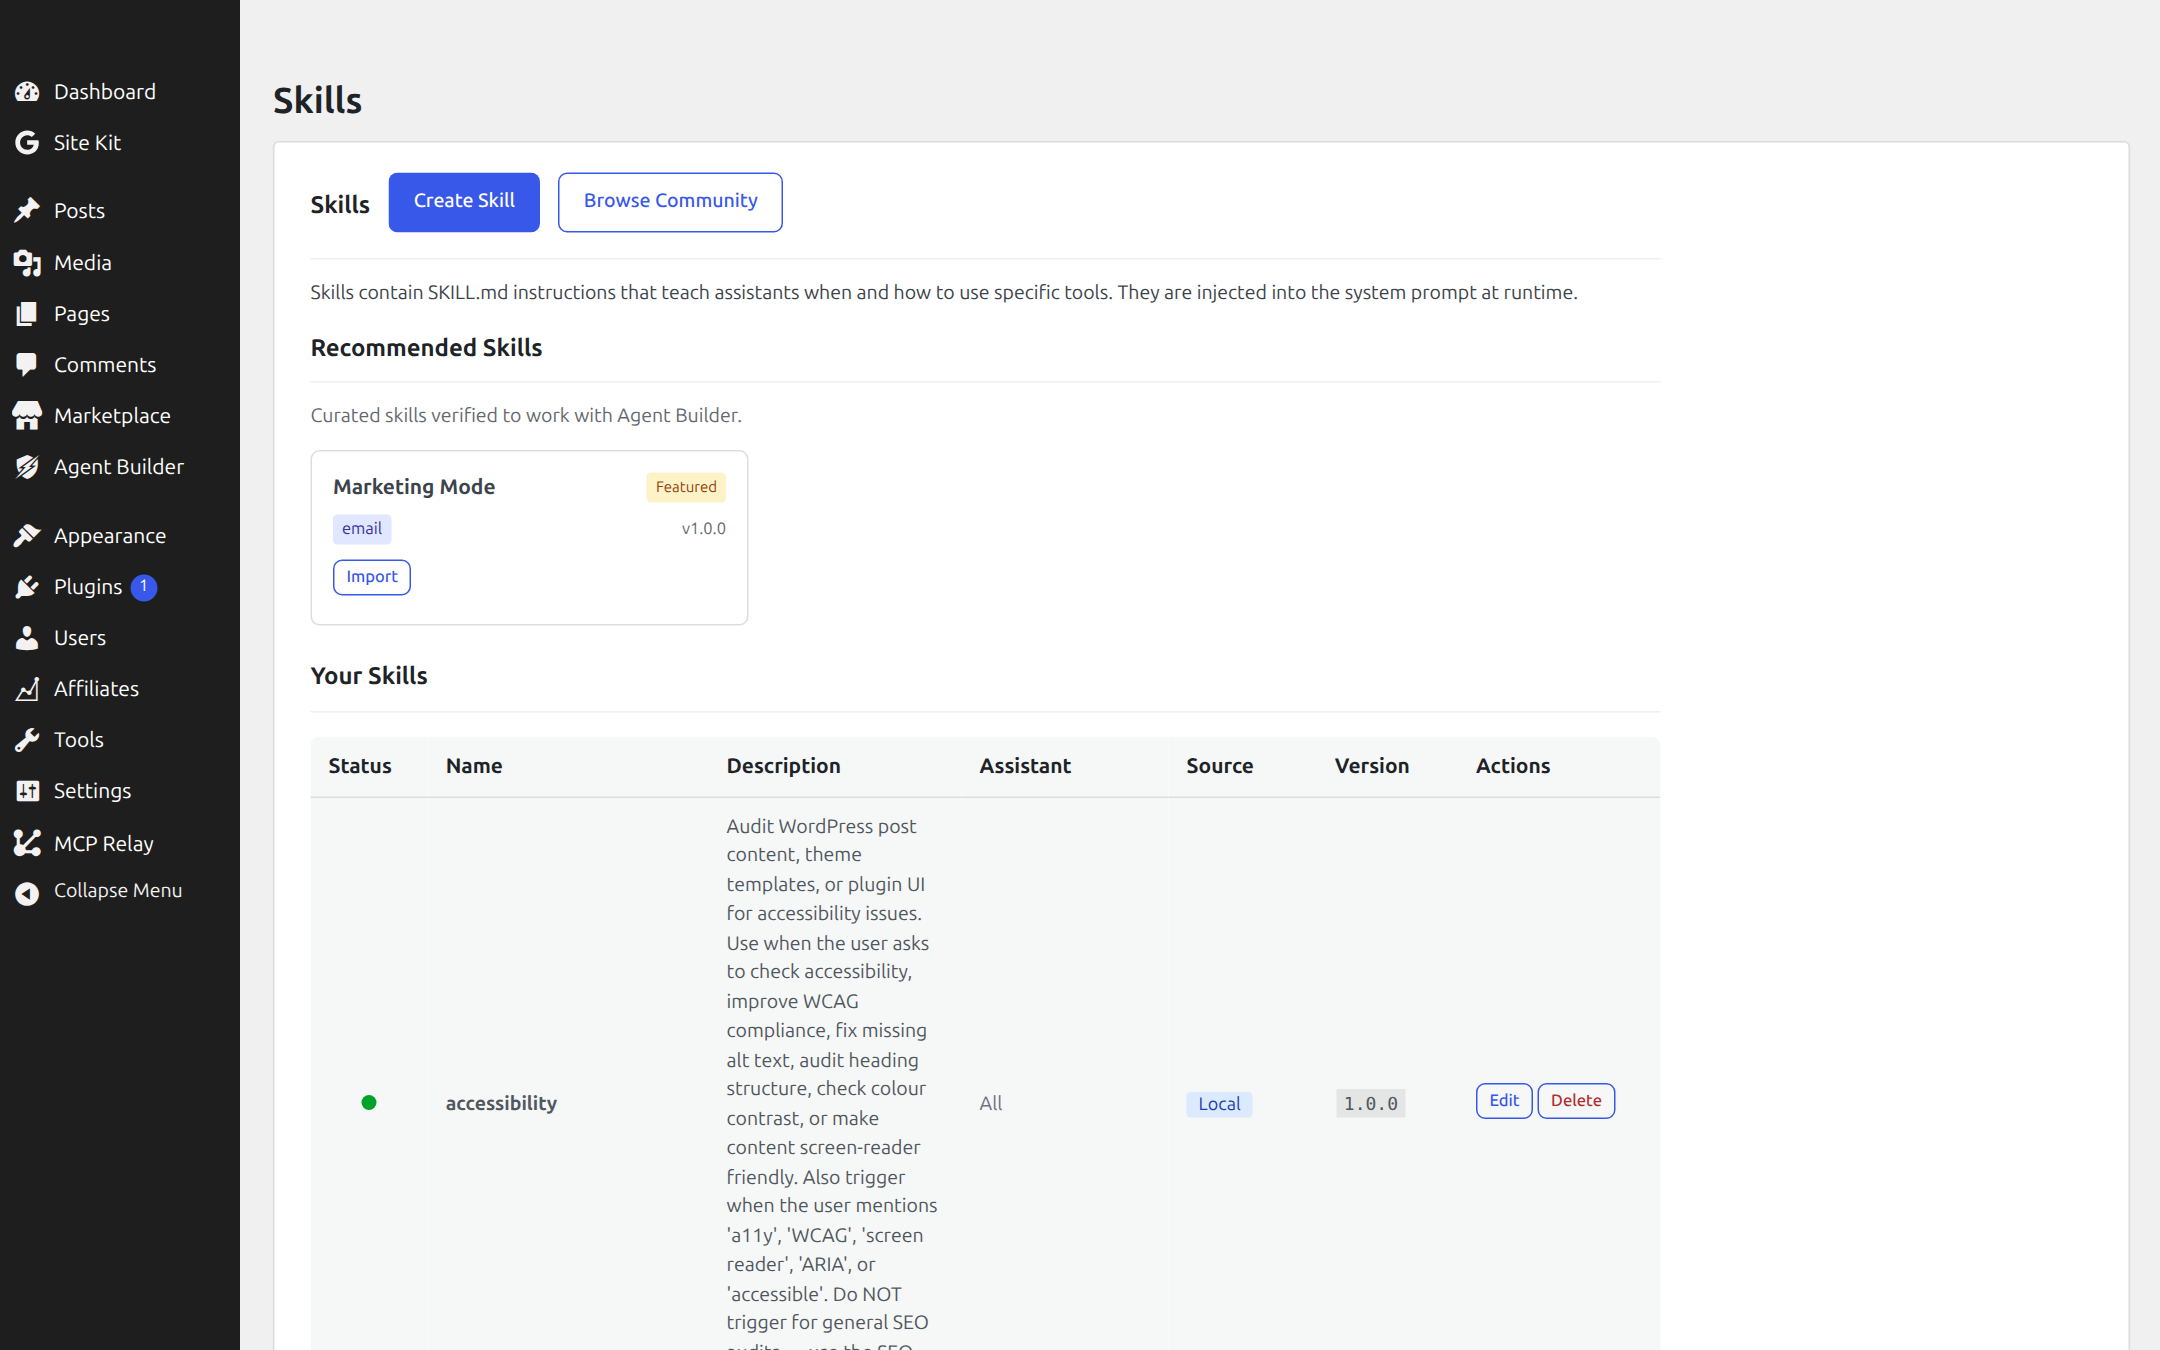Click the Plugins plug icon
Screen dimensions: 2160x1350
point(27,587)
